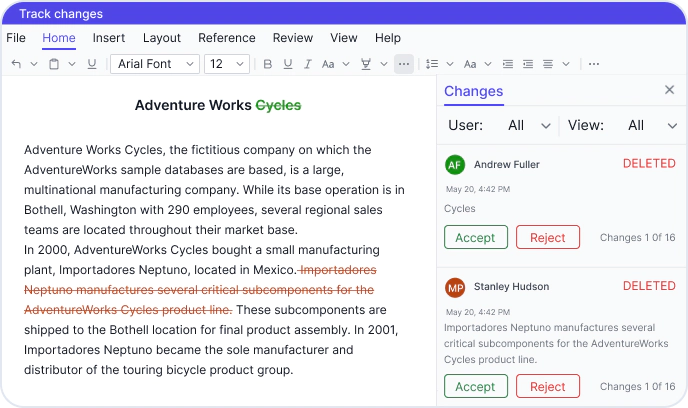Switch to the Layout tab
Viewport: 688px width, 408px height.
click(161, 39)
